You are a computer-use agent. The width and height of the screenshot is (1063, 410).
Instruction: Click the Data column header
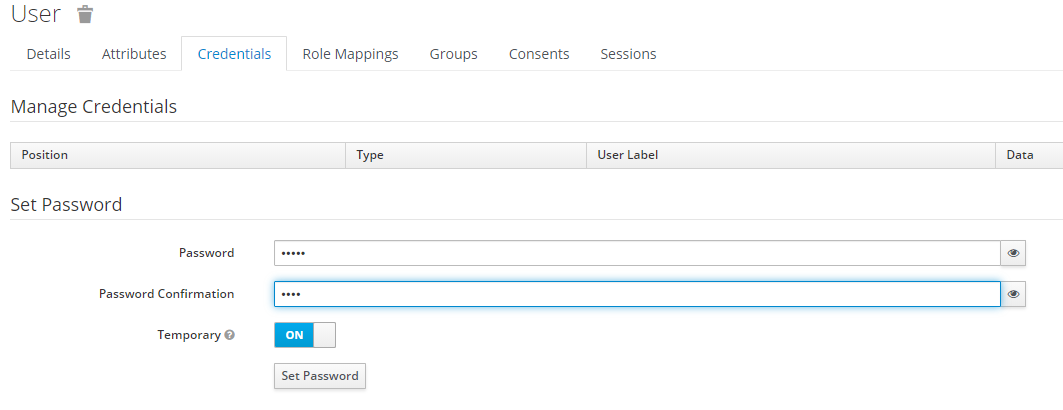pos(1020,155)
